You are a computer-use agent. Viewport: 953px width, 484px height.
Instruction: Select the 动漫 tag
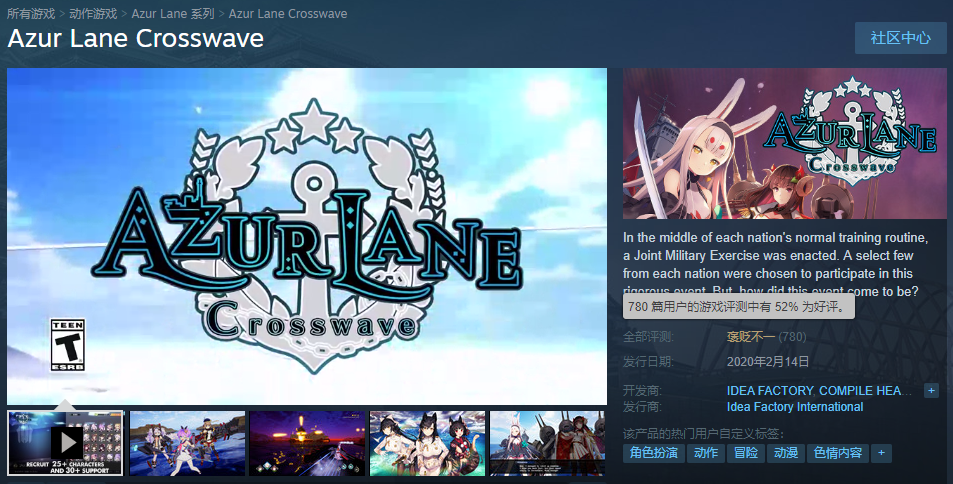(x=785, y=453)
